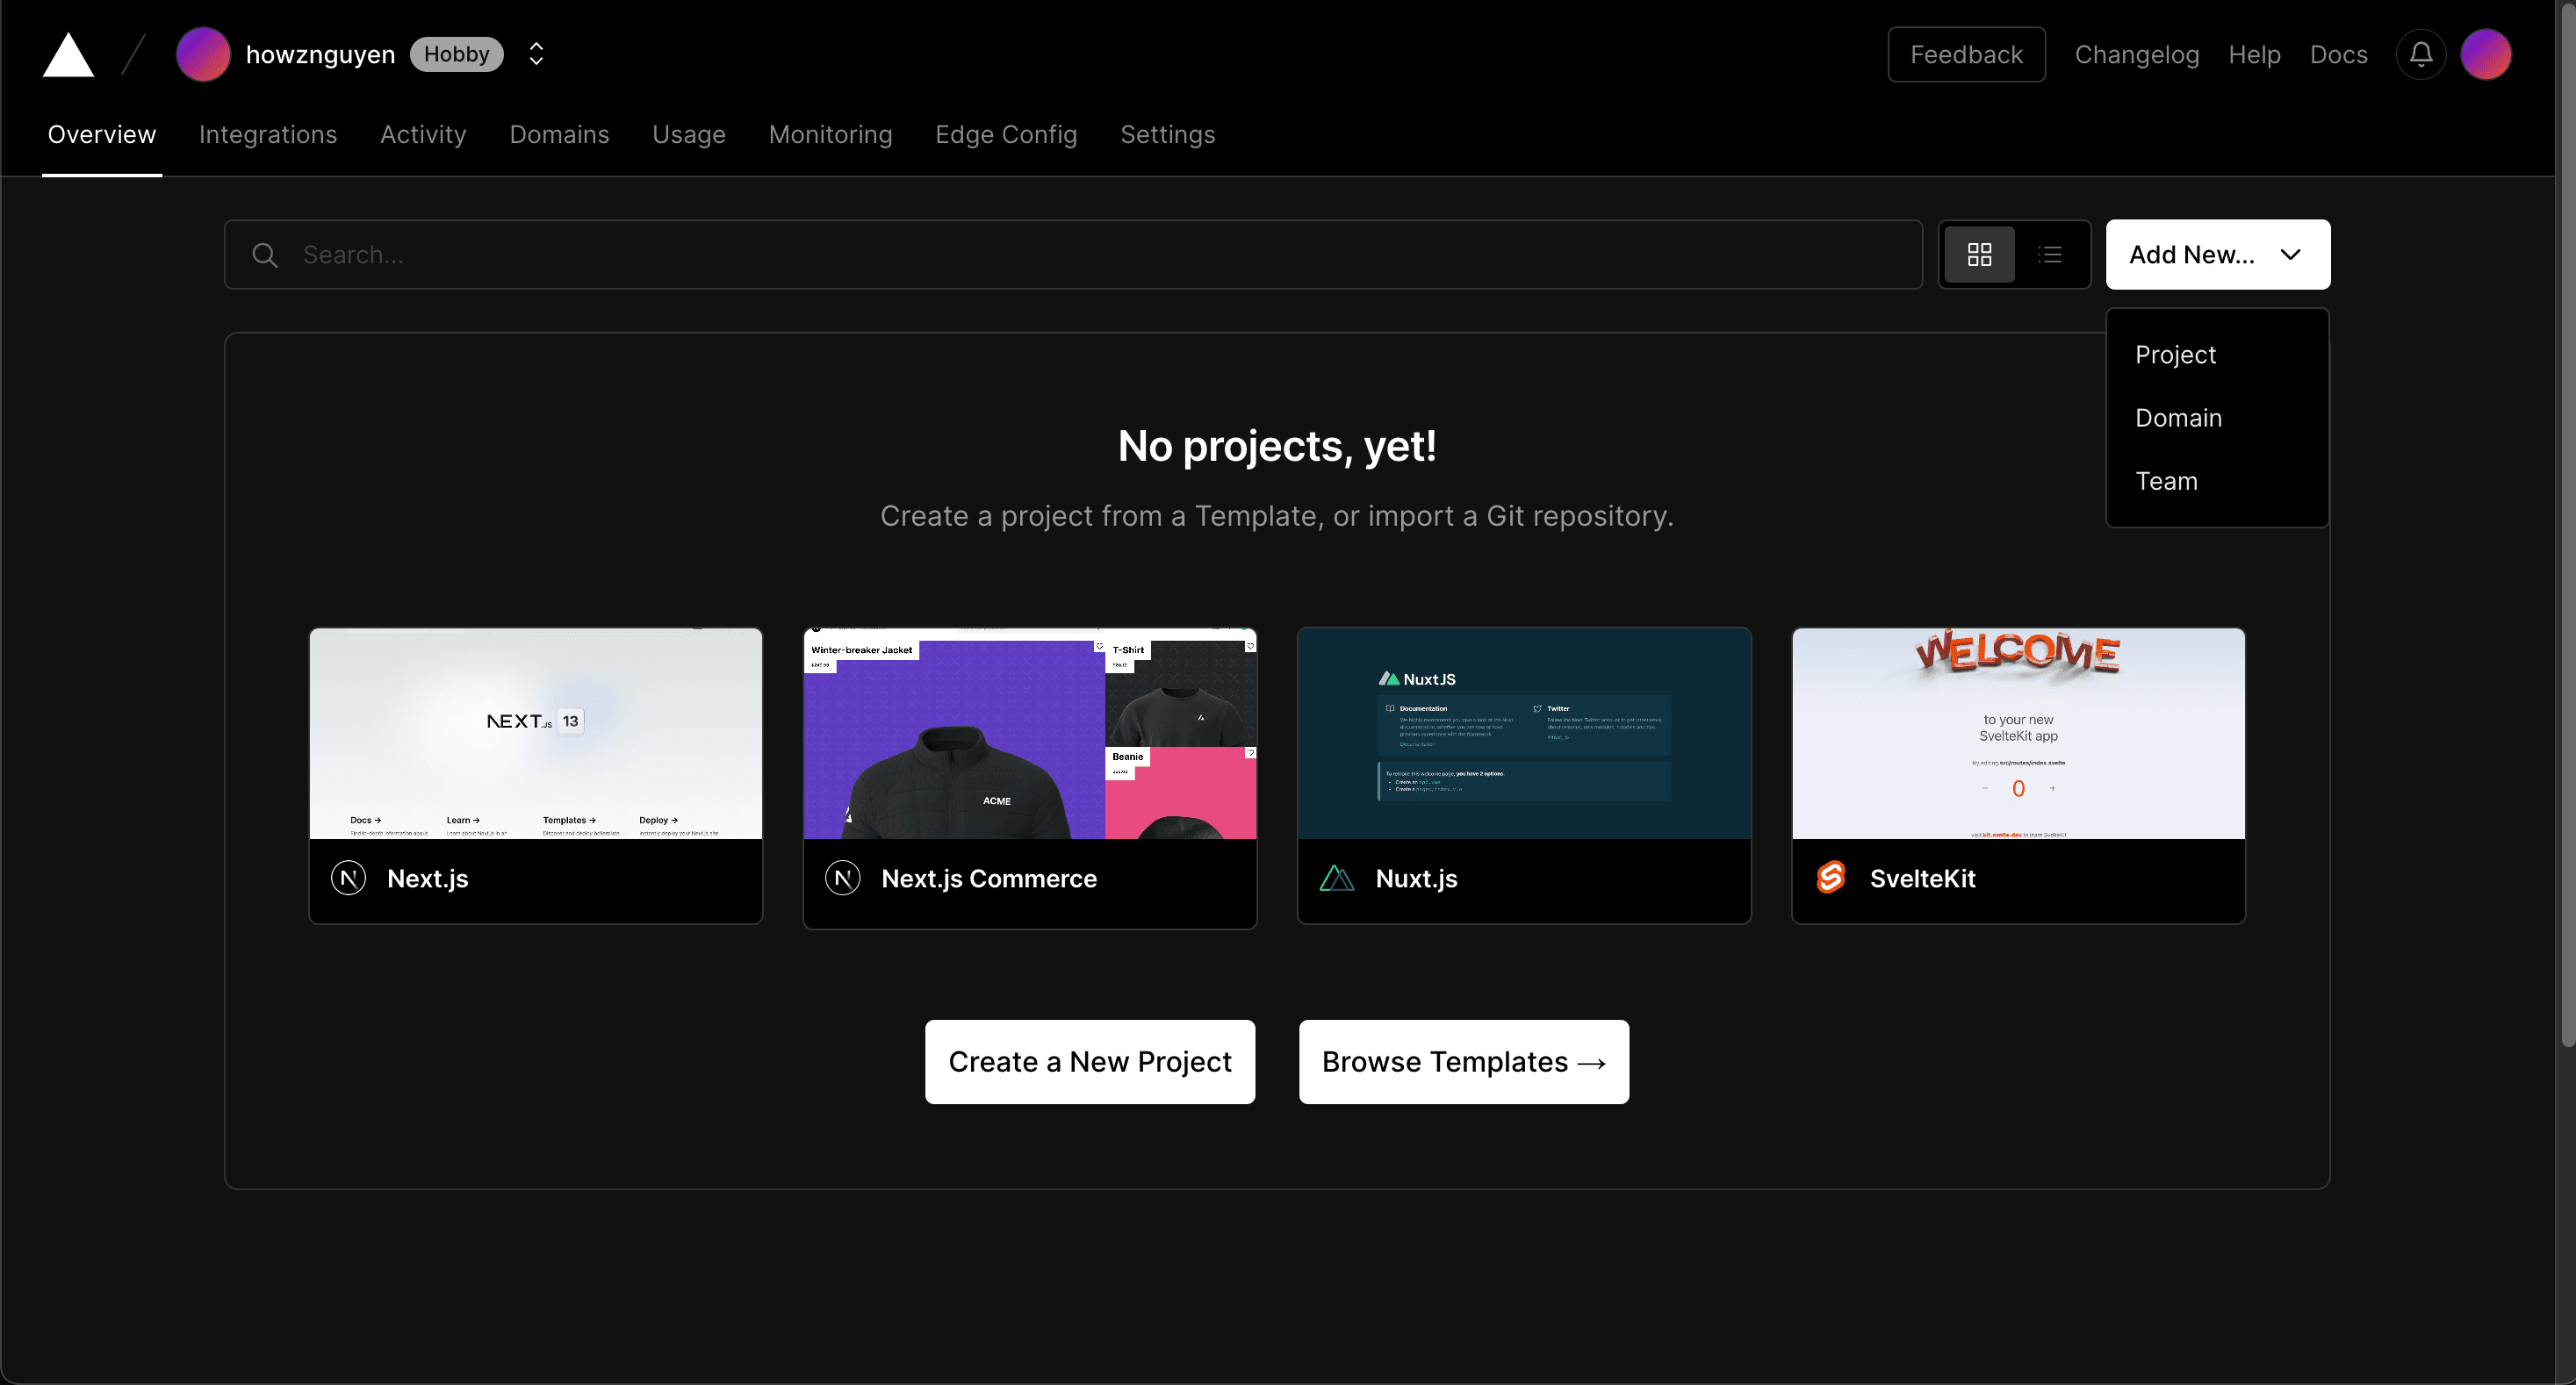This screenshot has height=1385, width=2576.
Task: Open the Docs link
Action: pyautogui.click(x=2338, y=54)
